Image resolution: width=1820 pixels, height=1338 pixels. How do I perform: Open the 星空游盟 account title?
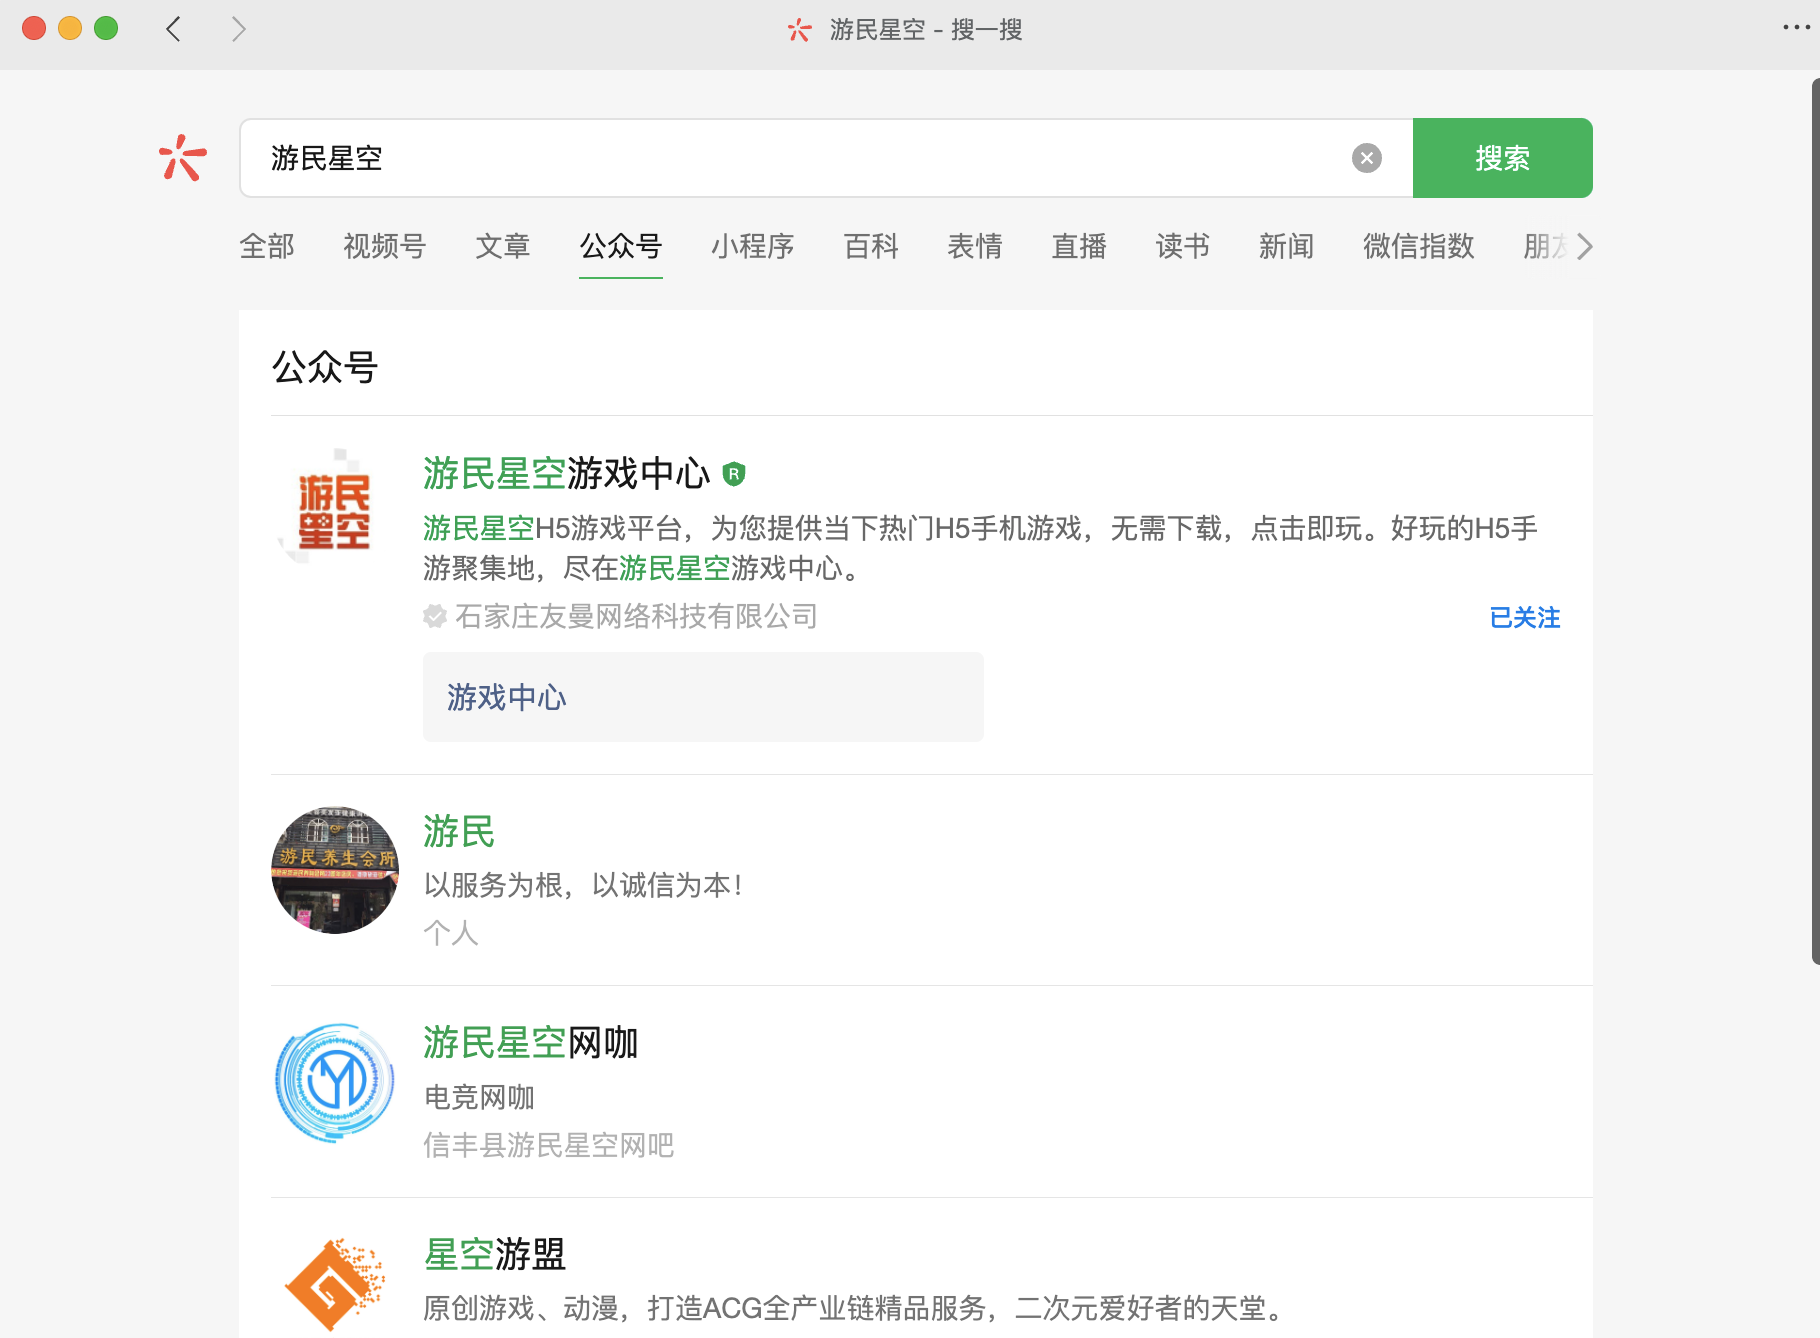point(495,1254)
